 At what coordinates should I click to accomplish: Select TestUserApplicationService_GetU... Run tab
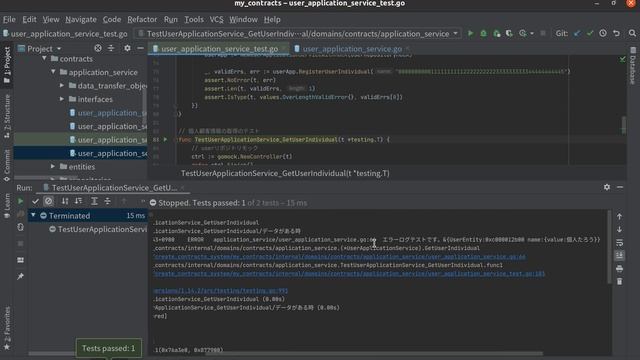tap(114, 187)
